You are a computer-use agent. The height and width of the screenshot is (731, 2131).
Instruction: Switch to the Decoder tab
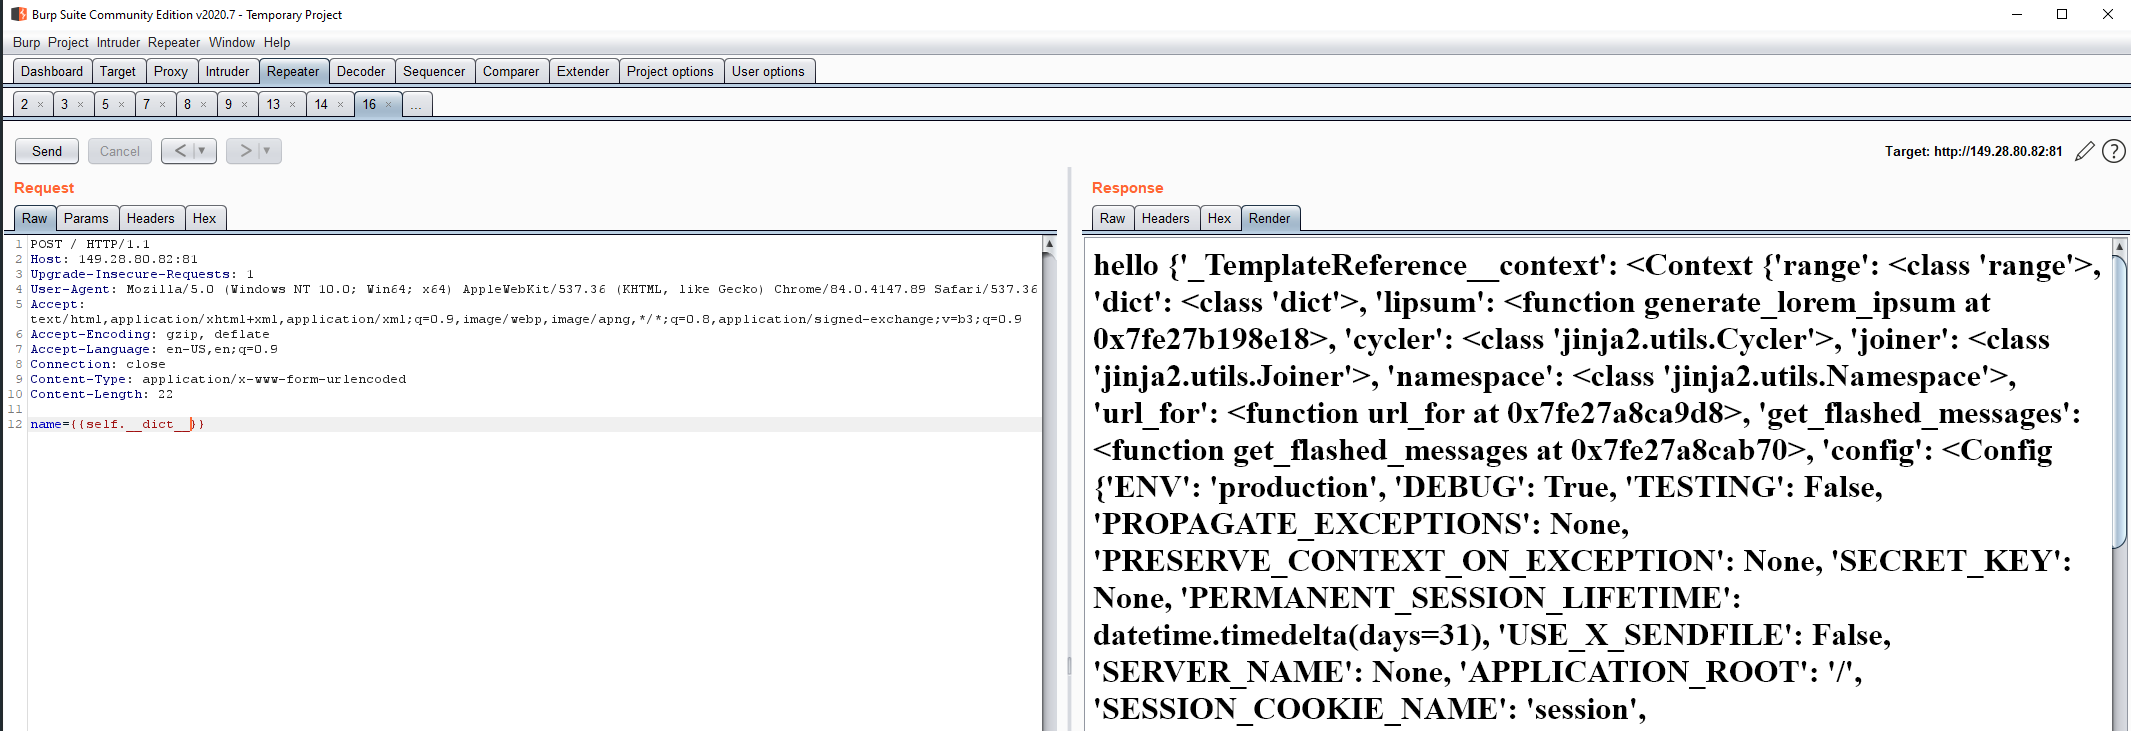[361, 71]
